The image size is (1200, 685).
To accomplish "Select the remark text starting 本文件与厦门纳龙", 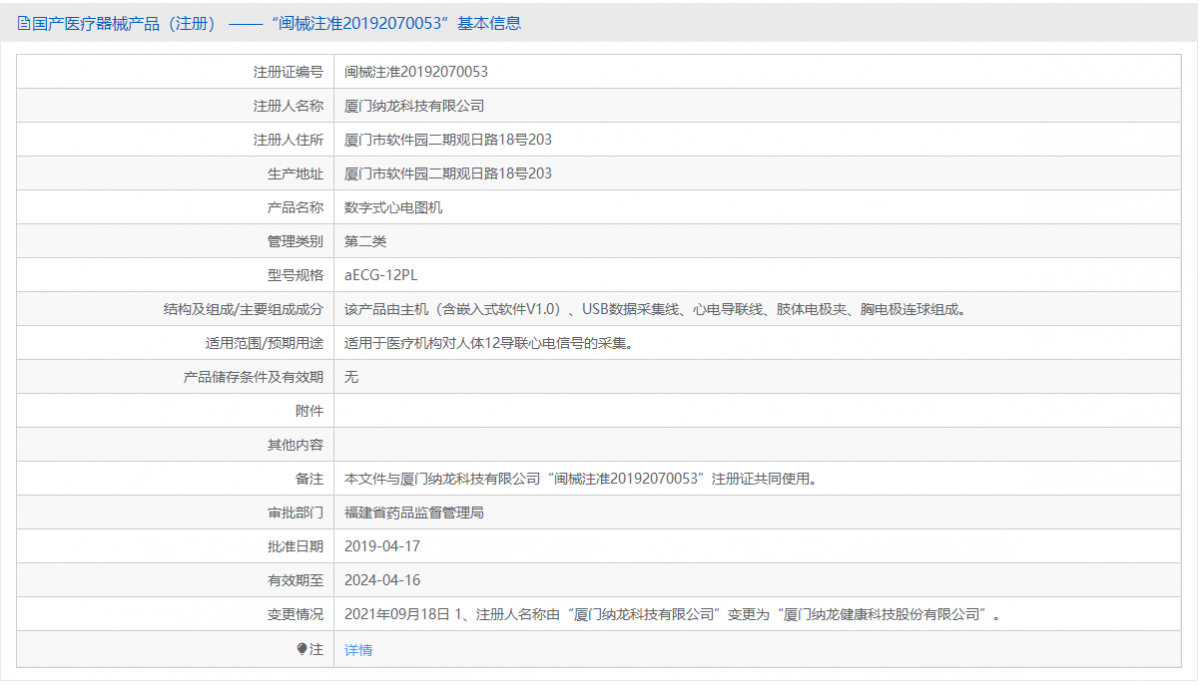I will pos(581,479).
